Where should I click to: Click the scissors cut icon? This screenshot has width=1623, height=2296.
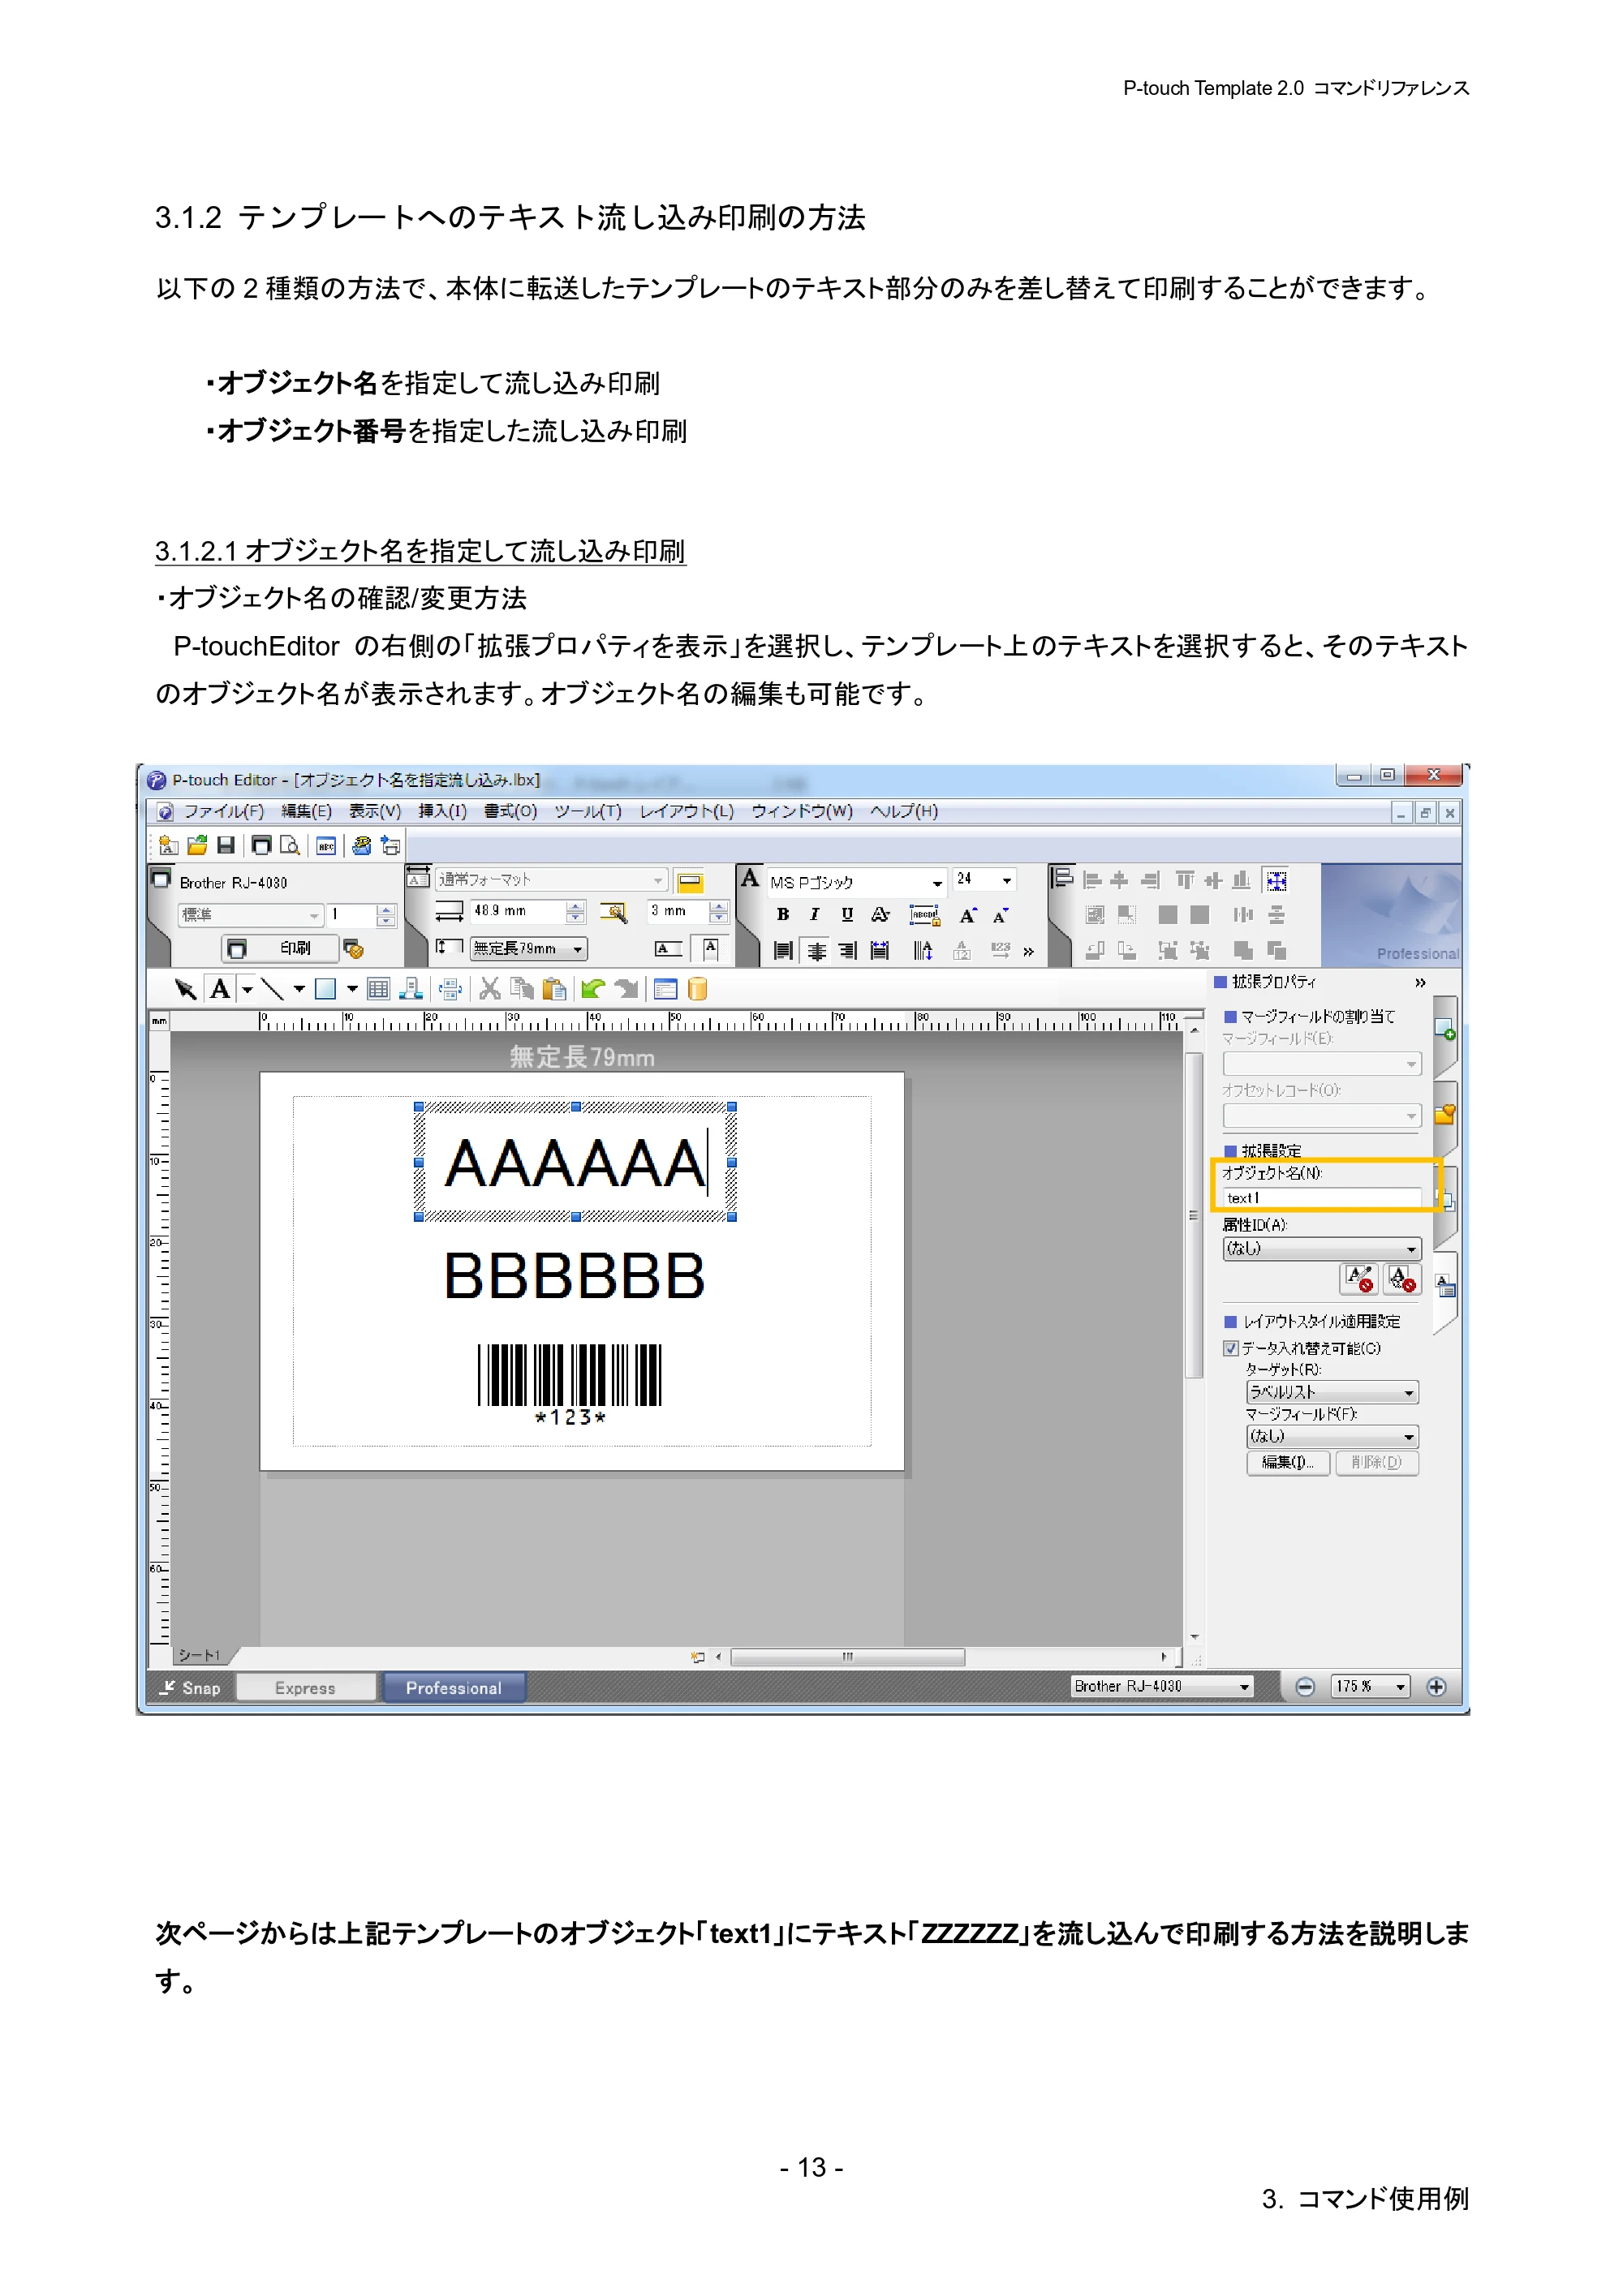coord(489,989)
